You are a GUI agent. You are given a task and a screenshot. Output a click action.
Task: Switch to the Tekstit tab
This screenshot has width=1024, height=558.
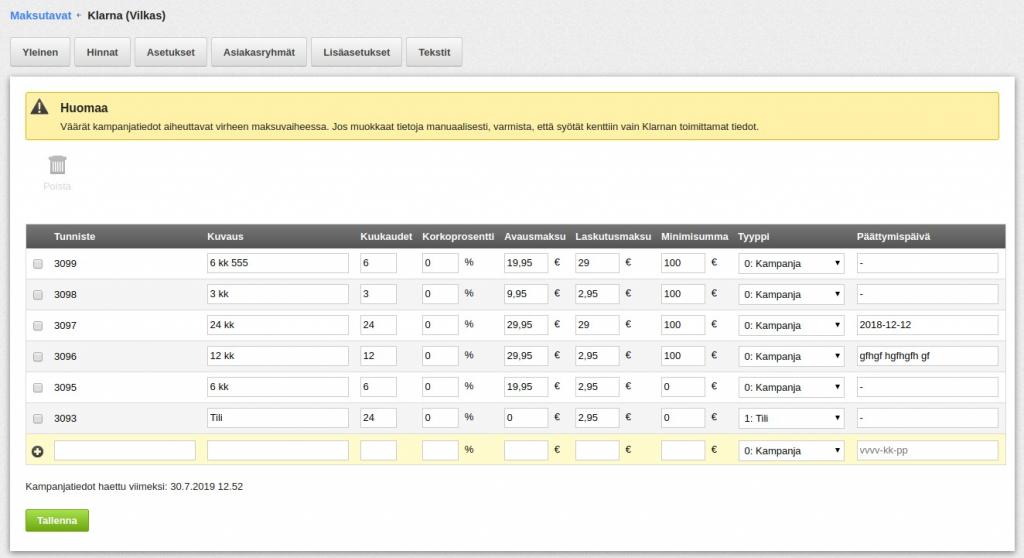click(434, 52)
